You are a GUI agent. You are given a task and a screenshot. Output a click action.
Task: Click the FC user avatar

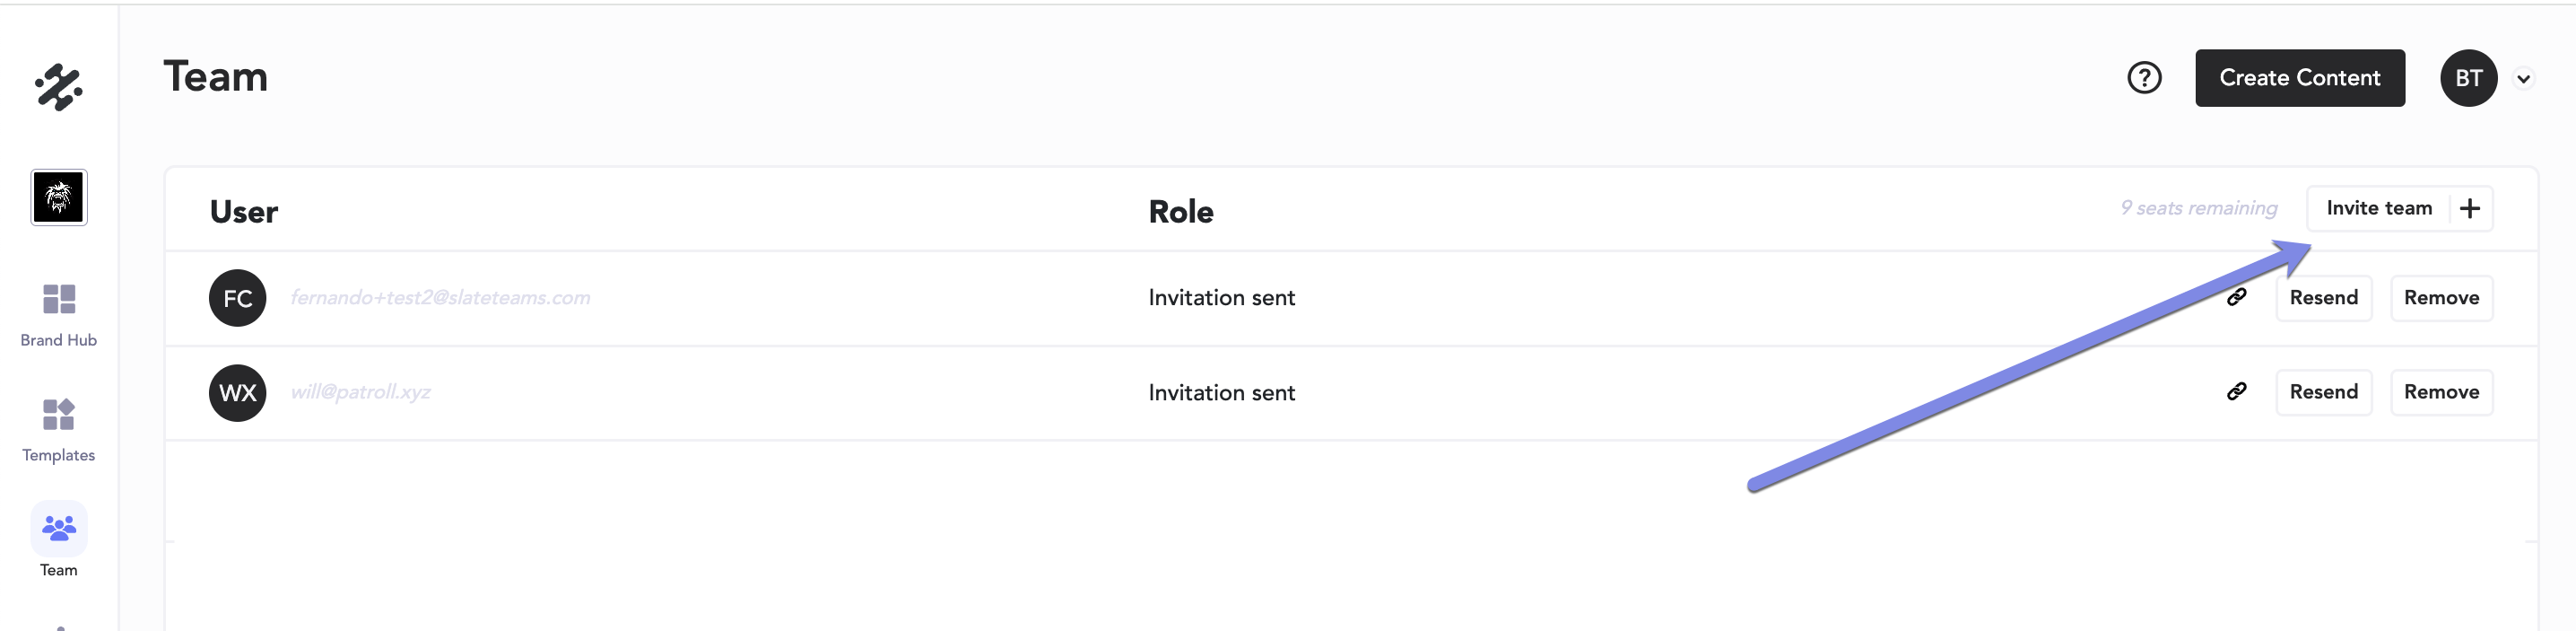tap(238, 298)
